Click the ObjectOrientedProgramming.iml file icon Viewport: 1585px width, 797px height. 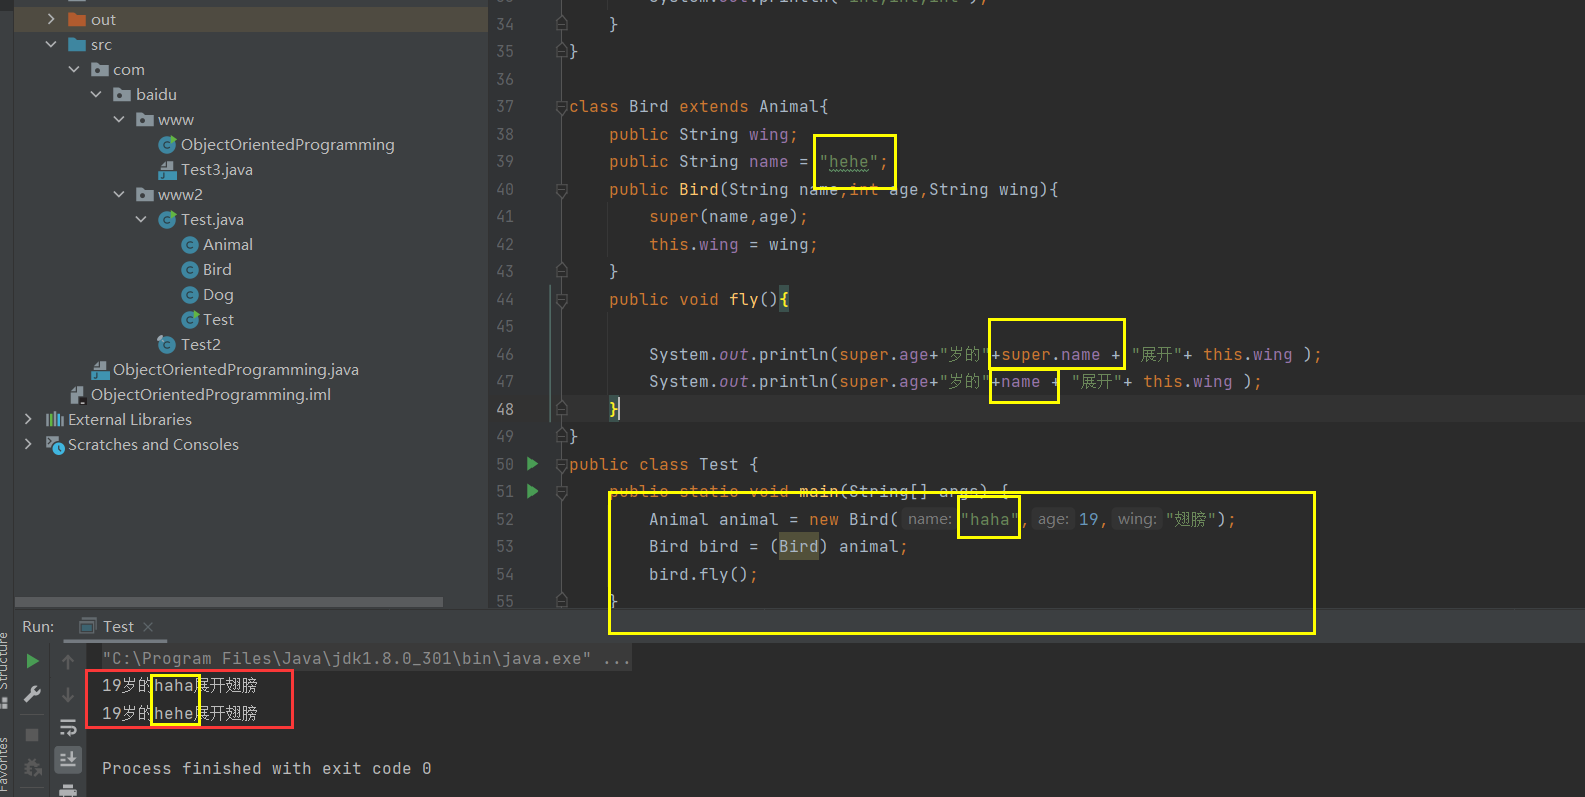pyautogui.click(x=78, y=395)
